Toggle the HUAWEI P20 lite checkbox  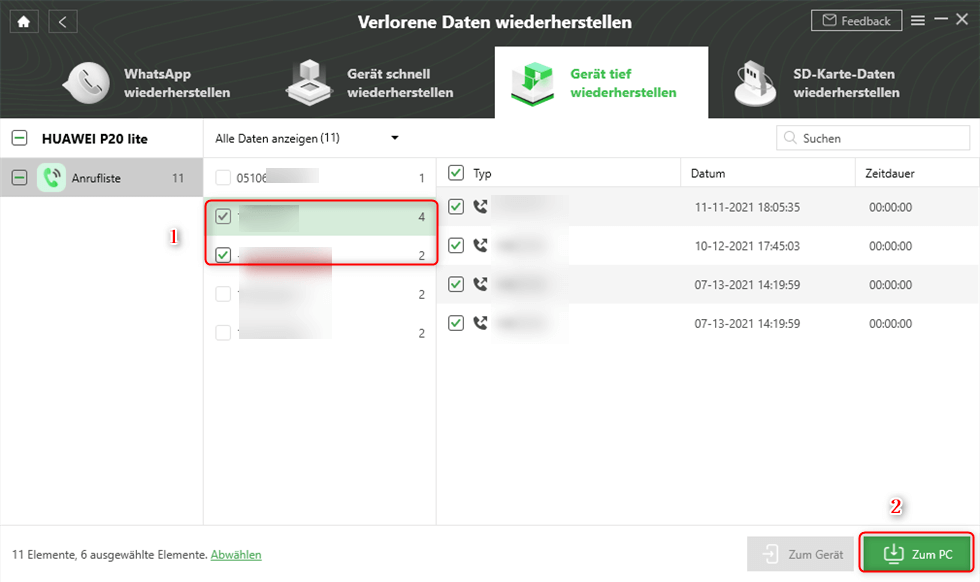coord(19,139)
